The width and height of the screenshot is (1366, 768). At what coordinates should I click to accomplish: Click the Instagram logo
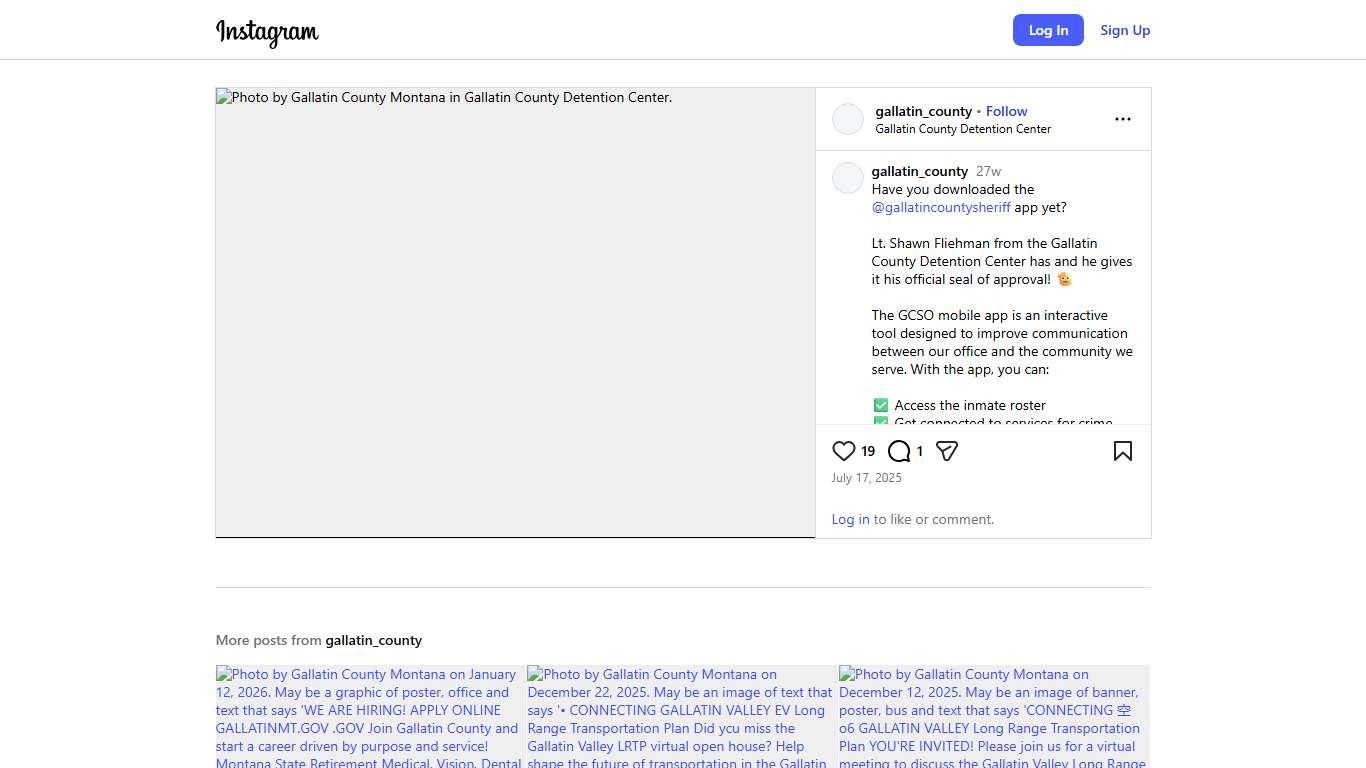[267, 32]
